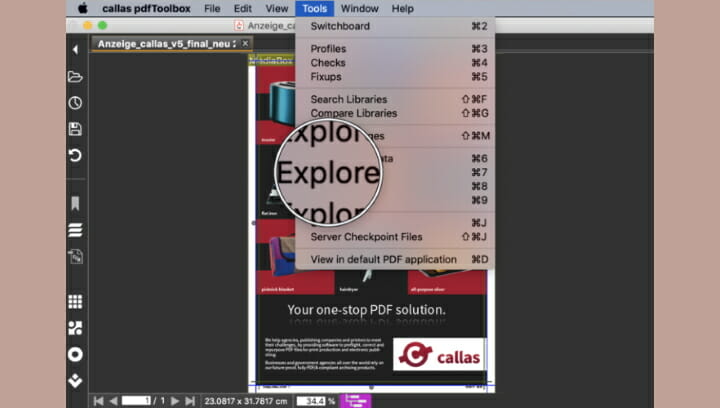This screenshot has width=720, height=408.
Task: Click the page dimensions 23.0817 x 31.7817 cm readout
Action: click(x=246, y=401)
